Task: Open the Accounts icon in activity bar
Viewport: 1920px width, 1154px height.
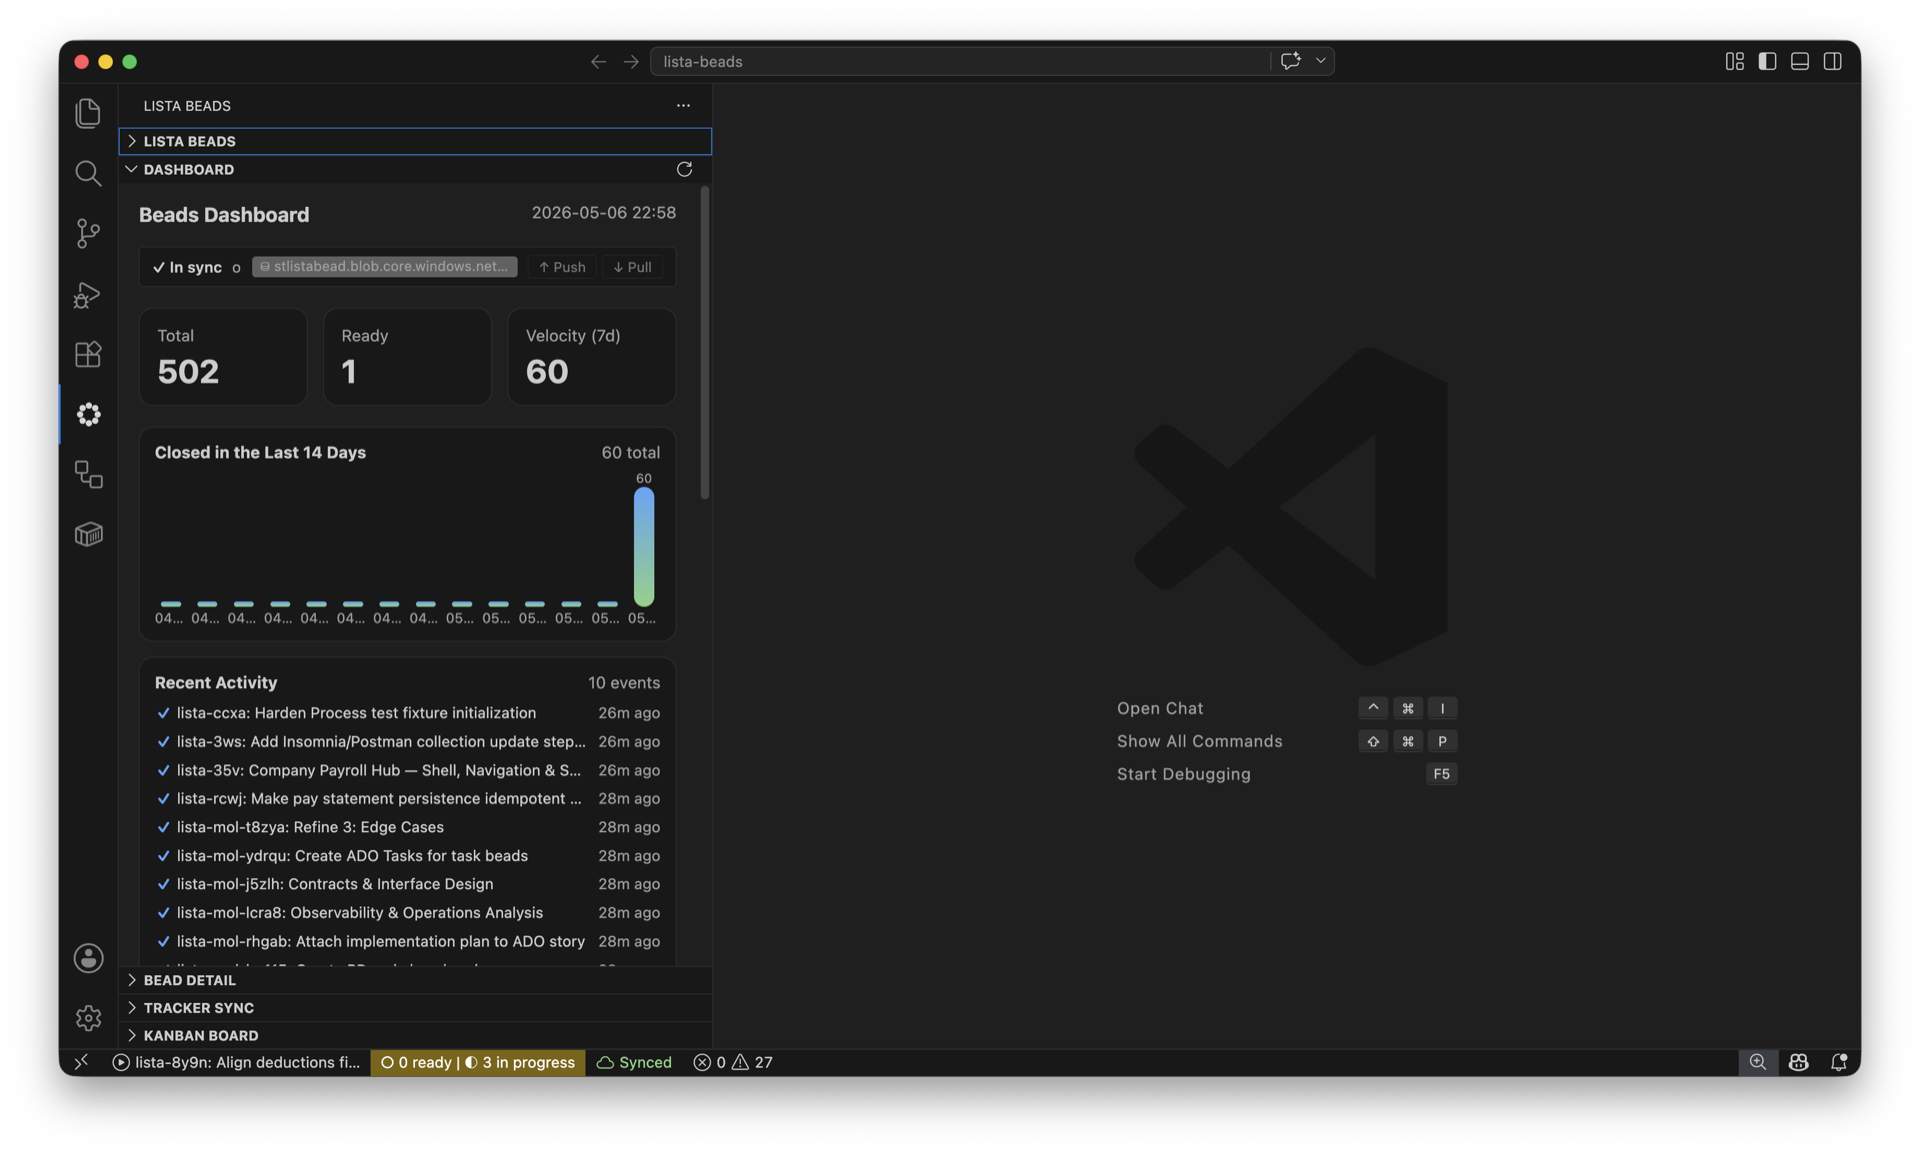Action: 88,958
